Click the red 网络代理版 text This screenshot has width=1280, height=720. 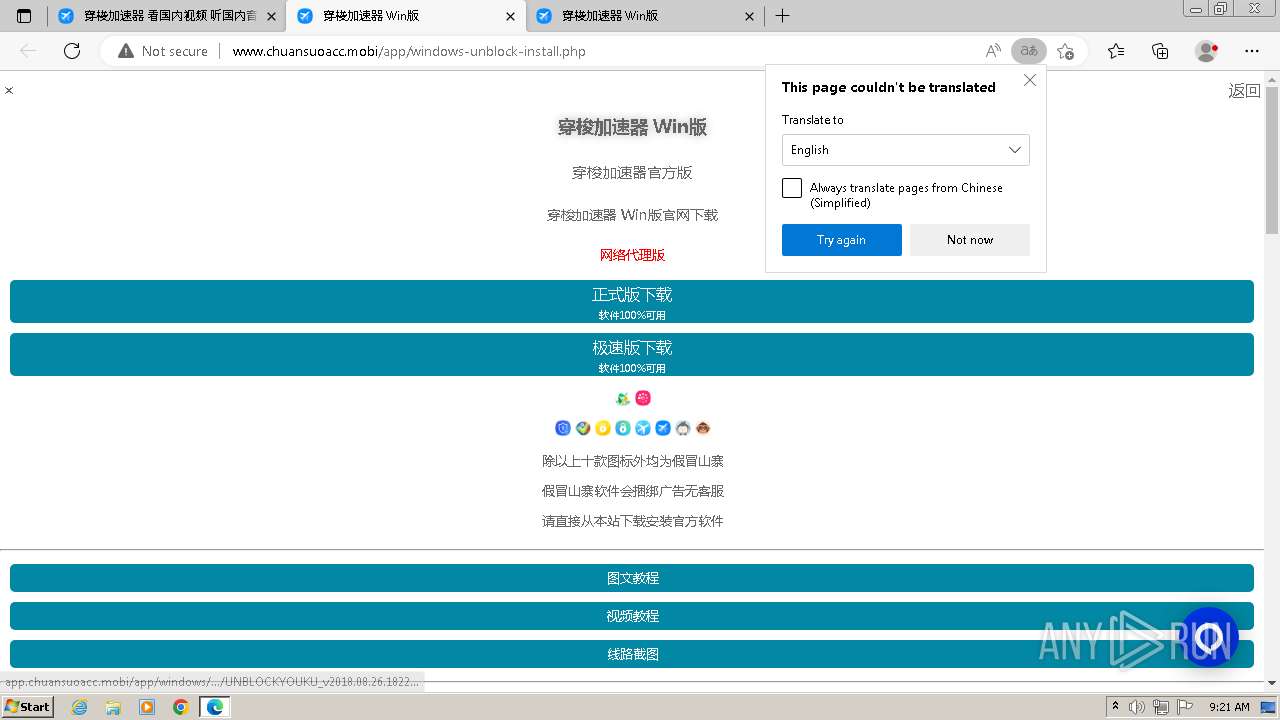click(632, 255)
